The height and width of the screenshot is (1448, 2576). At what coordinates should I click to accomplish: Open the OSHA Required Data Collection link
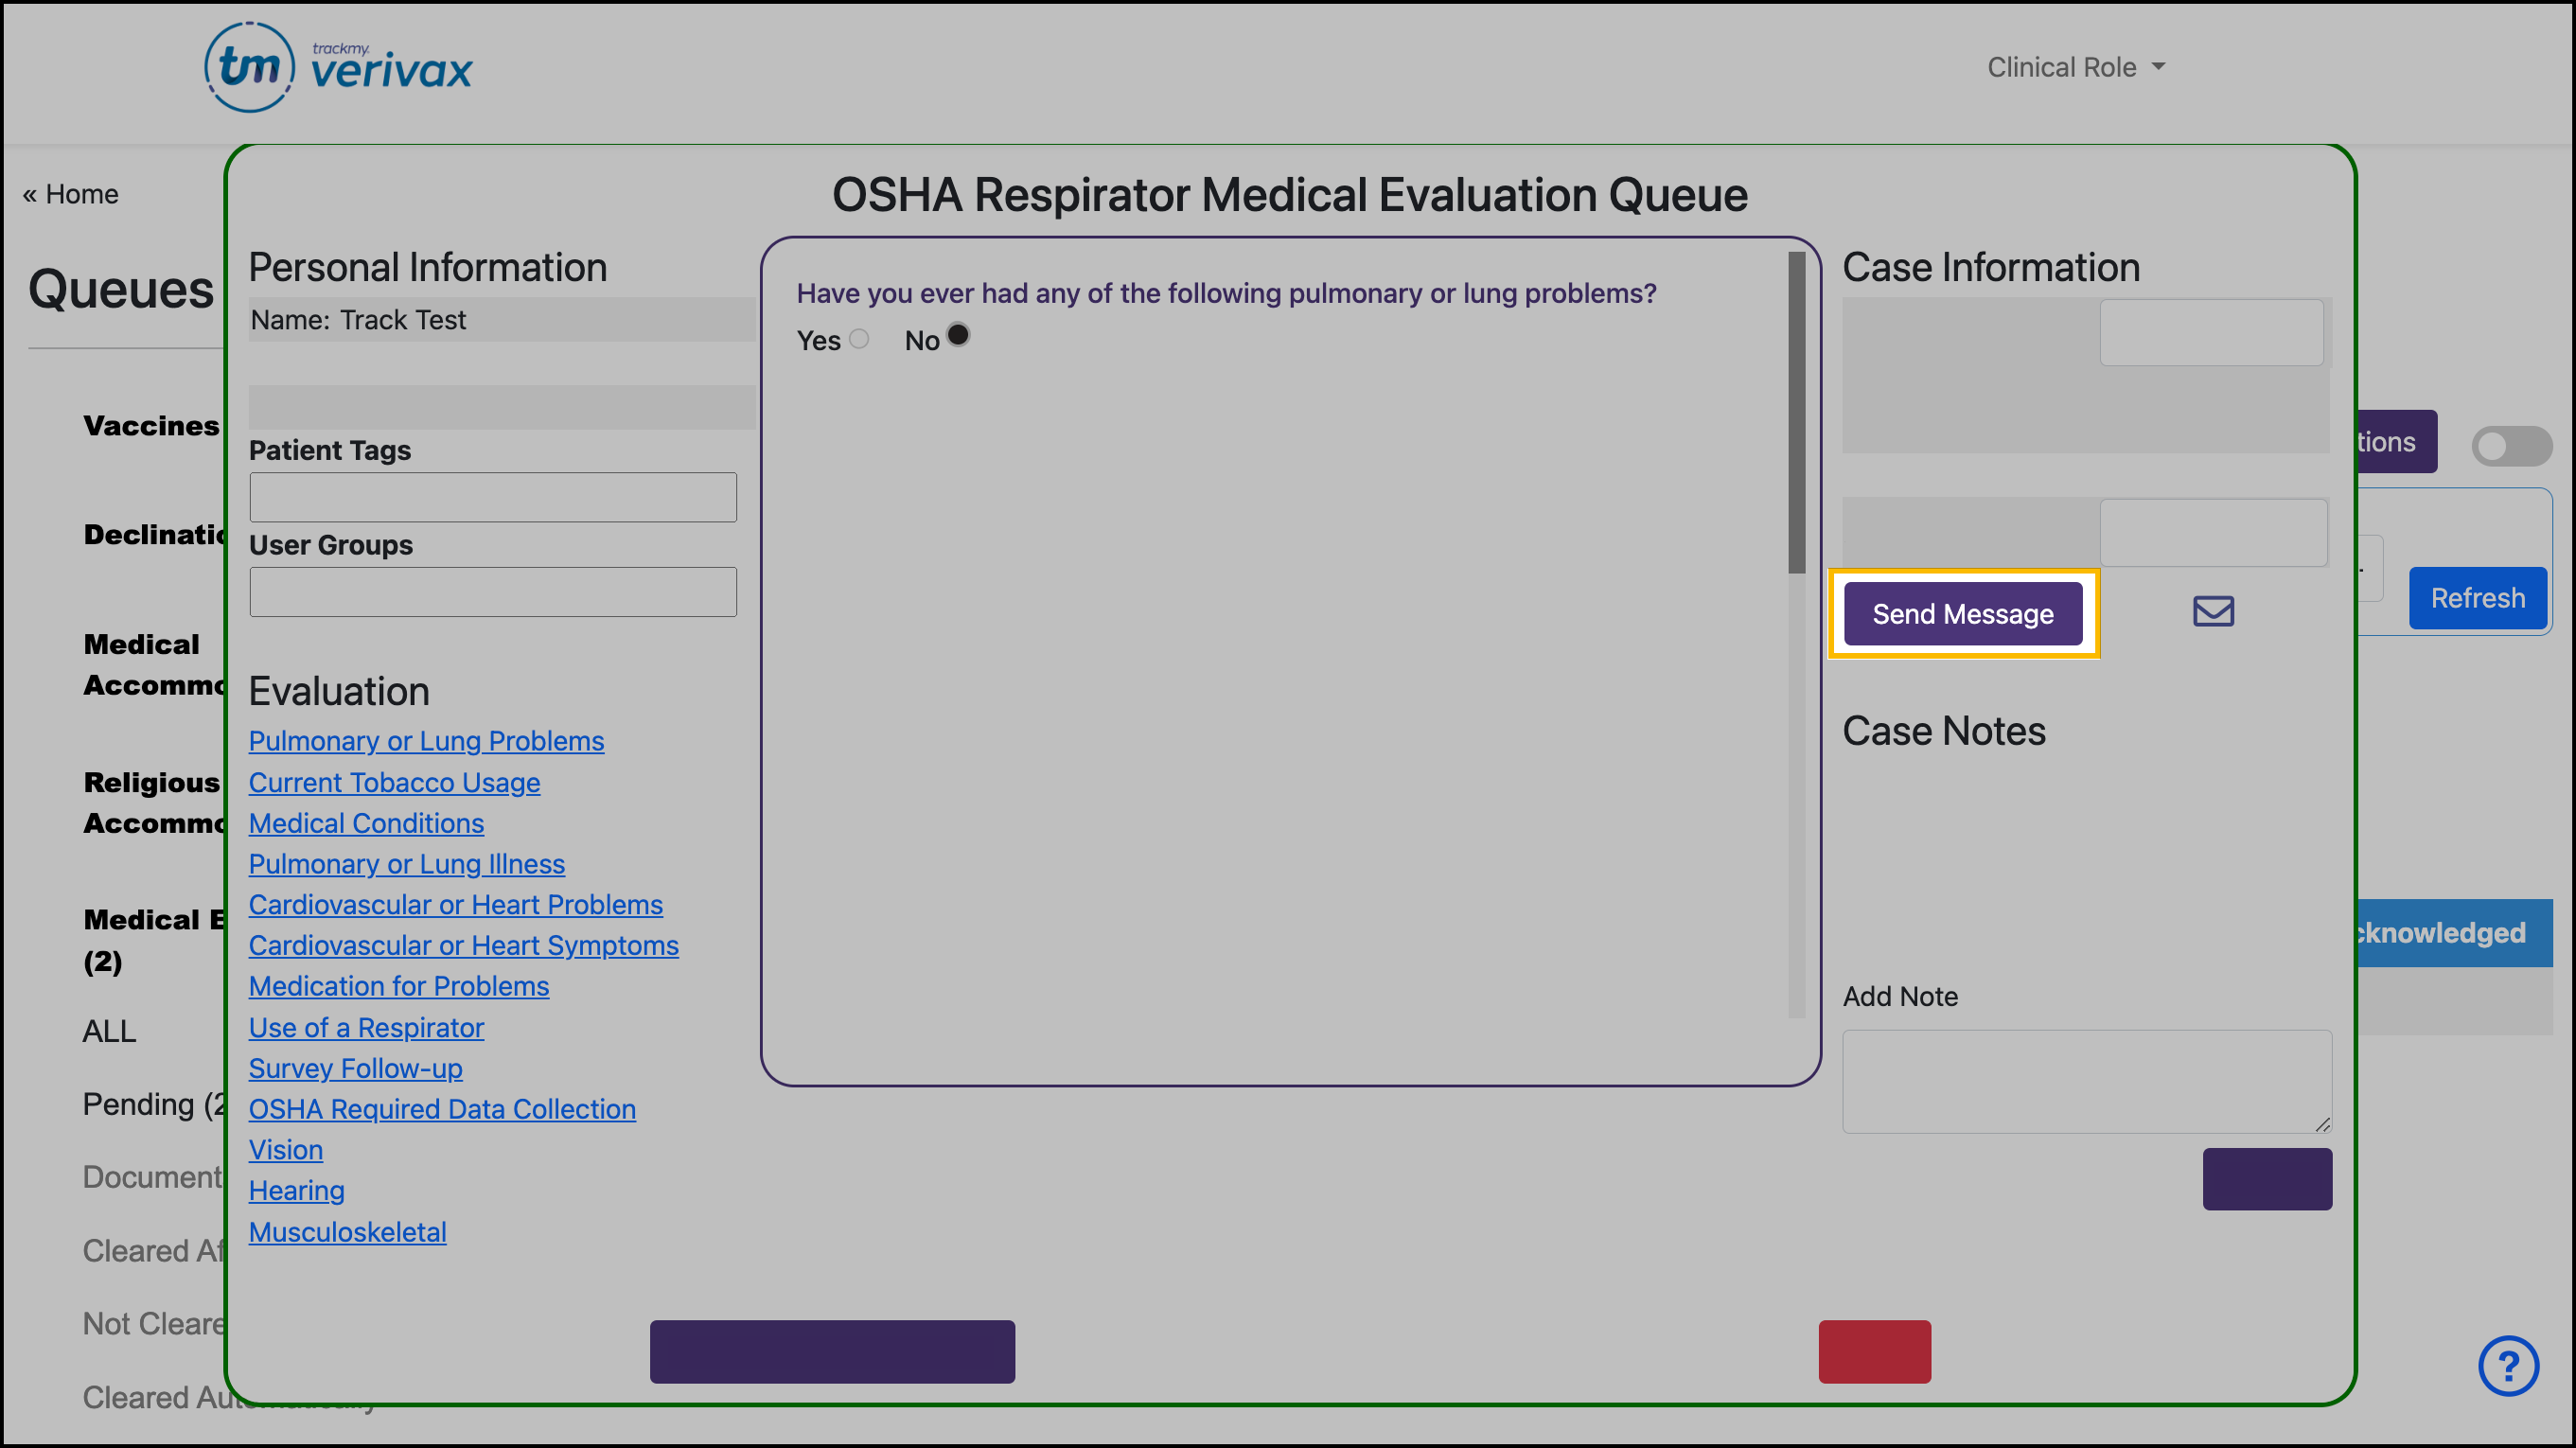[x=442, y=1109]
